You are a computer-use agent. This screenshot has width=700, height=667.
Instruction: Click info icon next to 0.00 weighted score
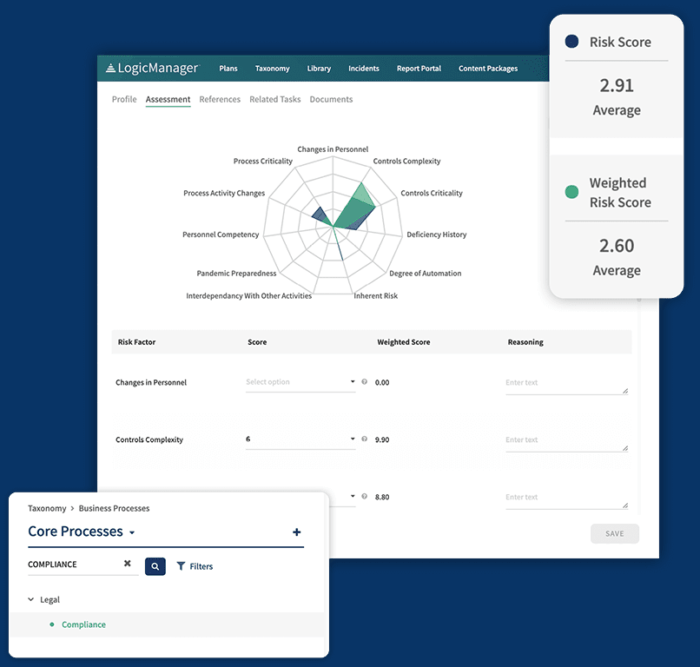tap(364, 382)
